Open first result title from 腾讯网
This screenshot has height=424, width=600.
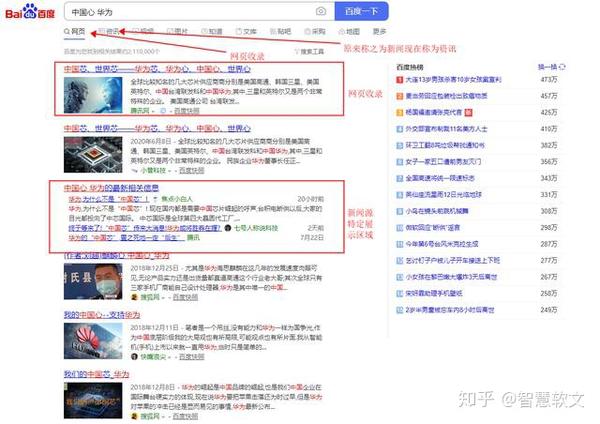[157, 69]
